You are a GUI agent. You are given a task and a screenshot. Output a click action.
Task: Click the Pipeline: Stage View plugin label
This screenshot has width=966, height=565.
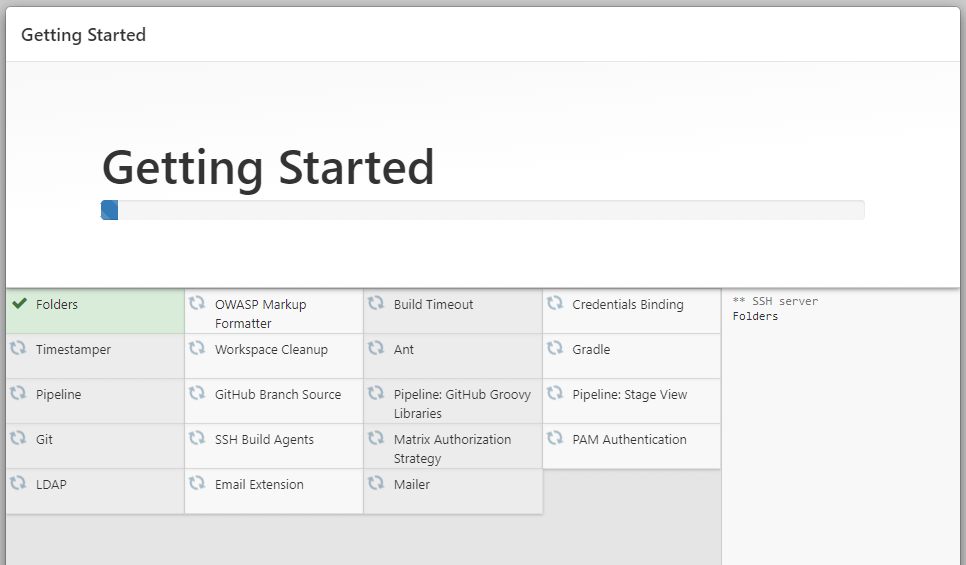pos(630,394)
